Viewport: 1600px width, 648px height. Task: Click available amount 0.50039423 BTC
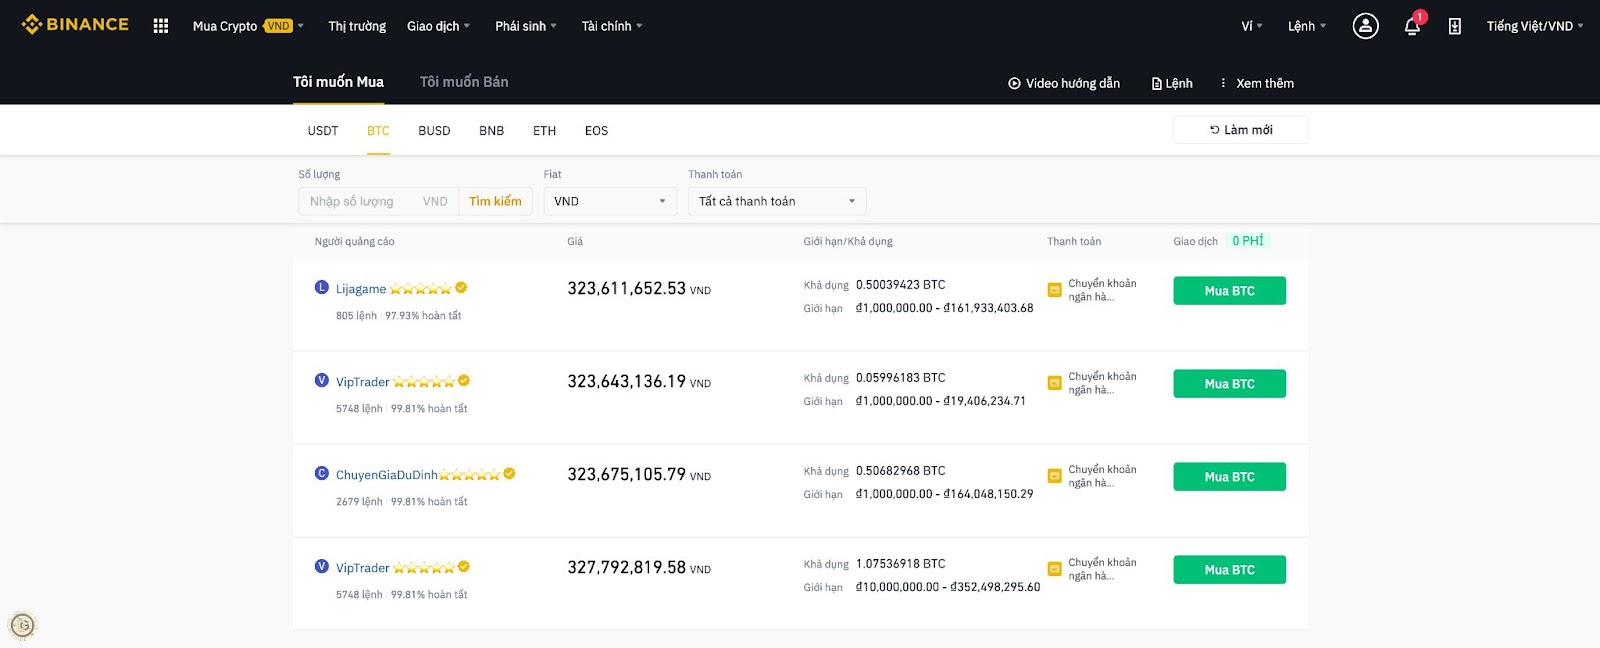[x=900, y=285]
